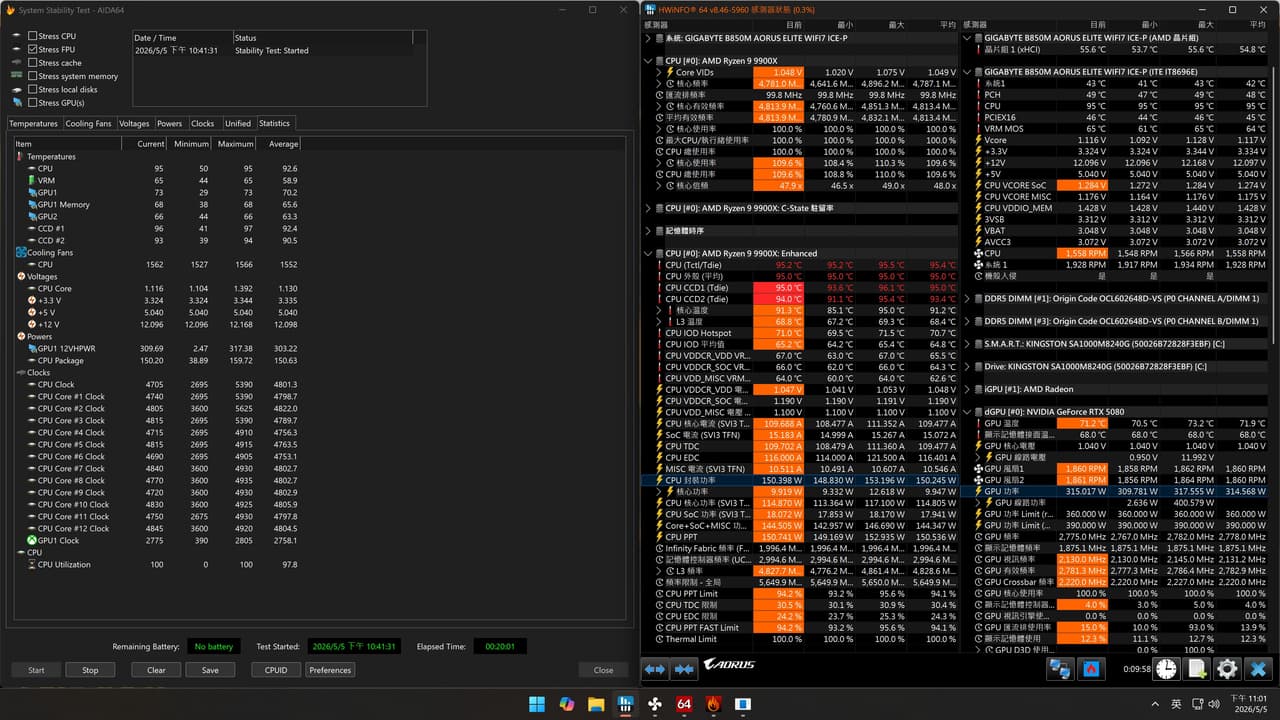Click the Voltages group icon in AIDA64
This screenshot has width=1280, height=720.
click(x=20, y=276)
